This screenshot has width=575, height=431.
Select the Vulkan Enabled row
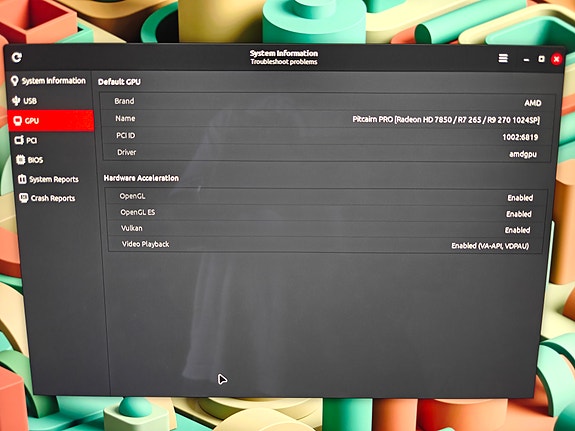(325, 229)
